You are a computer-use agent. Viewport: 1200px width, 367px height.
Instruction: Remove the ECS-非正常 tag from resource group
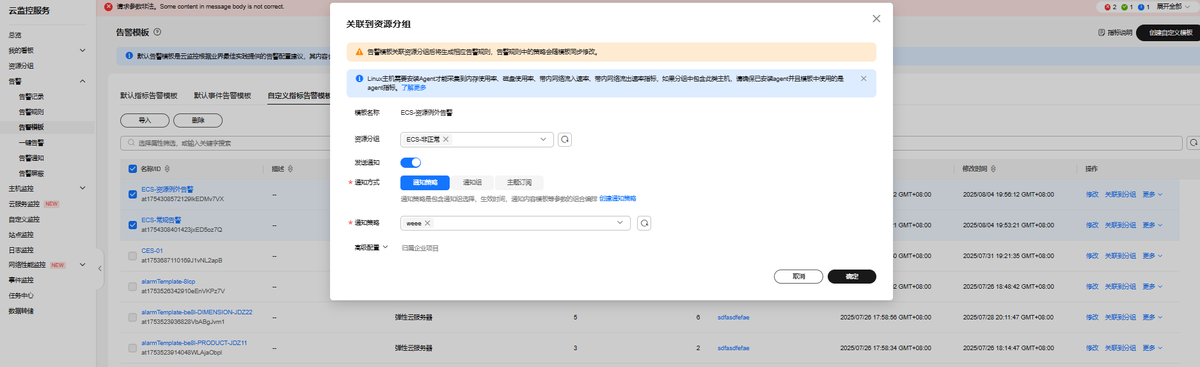[445, 140]
